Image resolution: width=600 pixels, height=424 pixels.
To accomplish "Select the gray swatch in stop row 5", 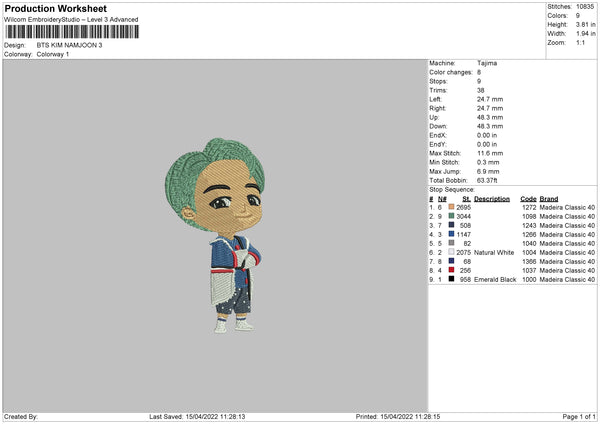I will 451,243.
